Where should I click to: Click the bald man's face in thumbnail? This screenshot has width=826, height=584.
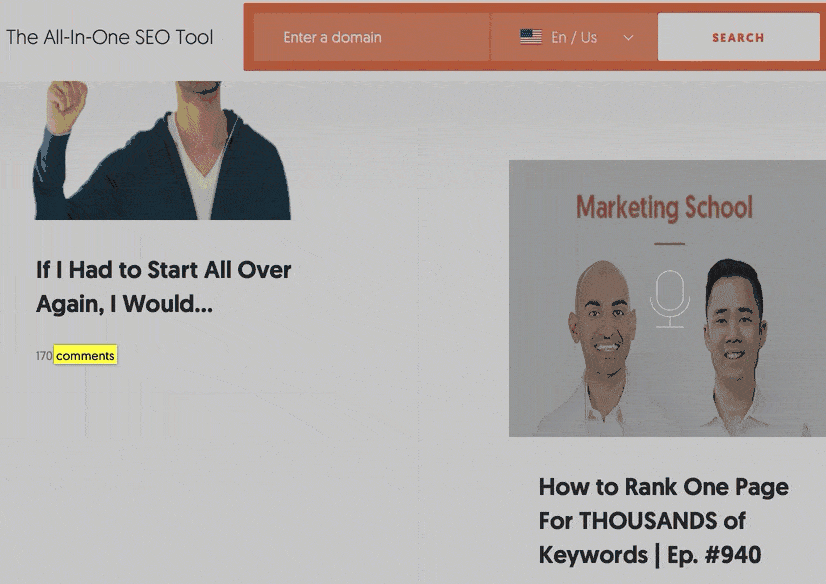coord(602,316)
